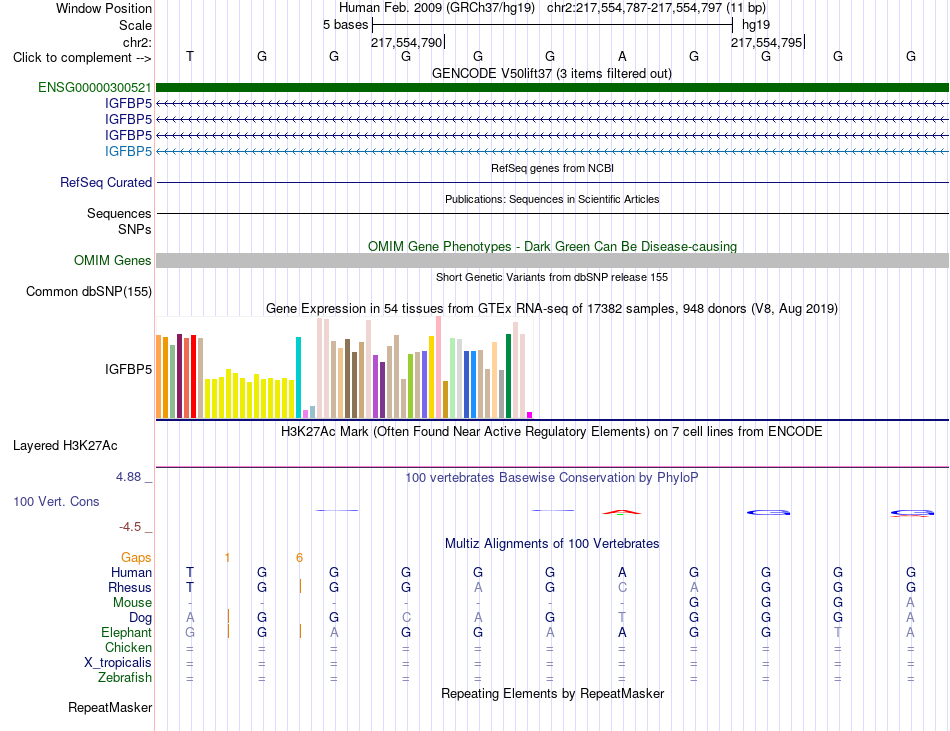Click the Mouse alignment row label
950x731 pixels.
pos(132,603)
